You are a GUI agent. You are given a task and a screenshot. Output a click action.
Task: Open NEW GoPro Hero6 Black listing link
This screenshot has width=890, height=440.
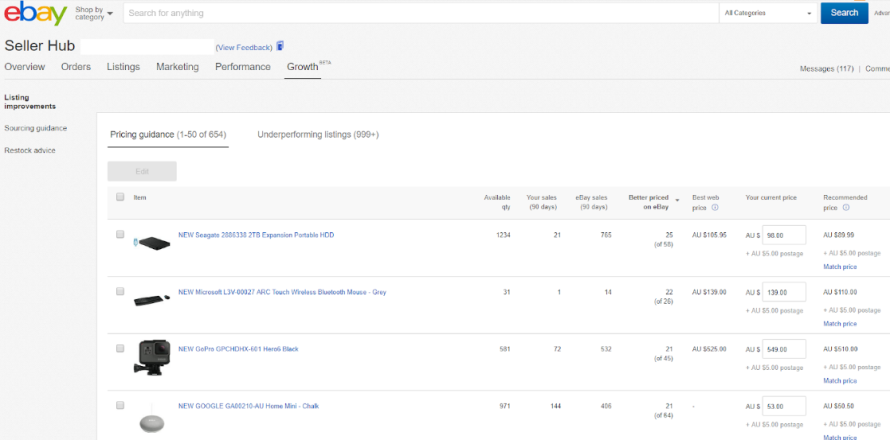(x=238, y=349)
